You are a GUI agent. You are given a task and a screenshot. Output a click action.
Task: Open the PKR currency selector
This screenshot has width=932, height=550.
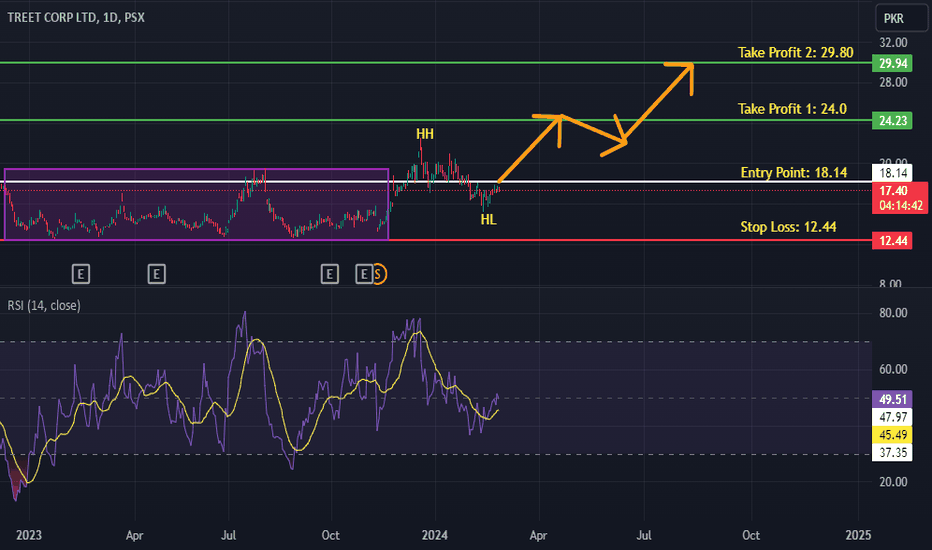tap(901, 18)
